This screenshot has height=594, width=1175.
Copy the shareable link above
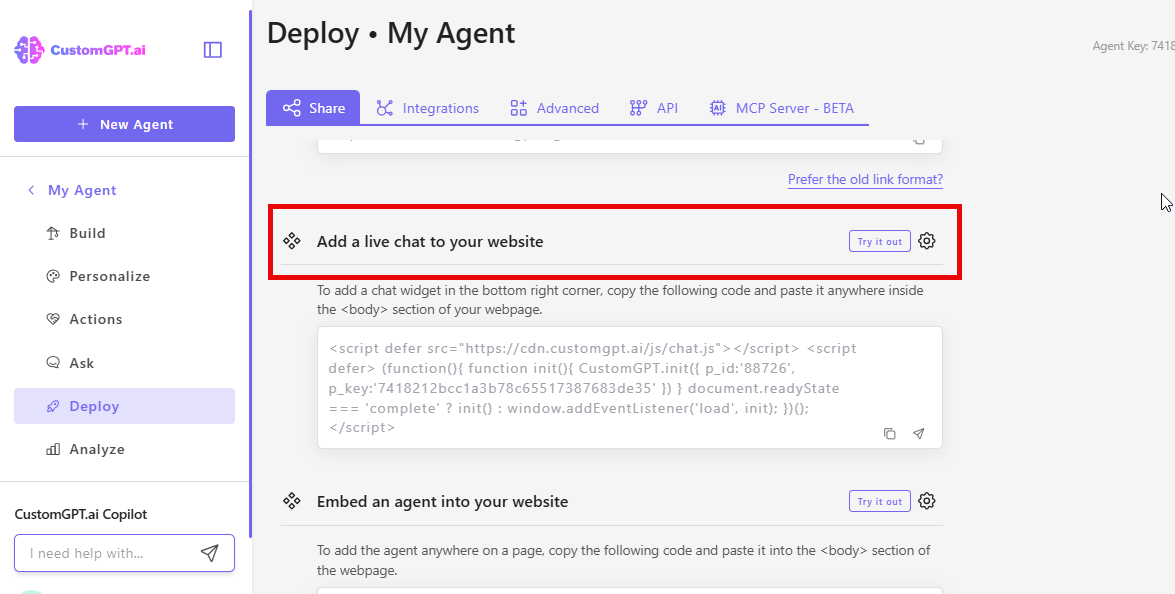tap(919, 140)
